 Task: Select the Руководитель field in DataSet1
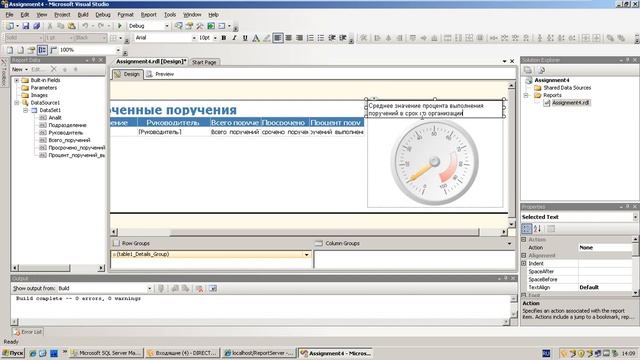pyautogui.click(x=65, y=133)
